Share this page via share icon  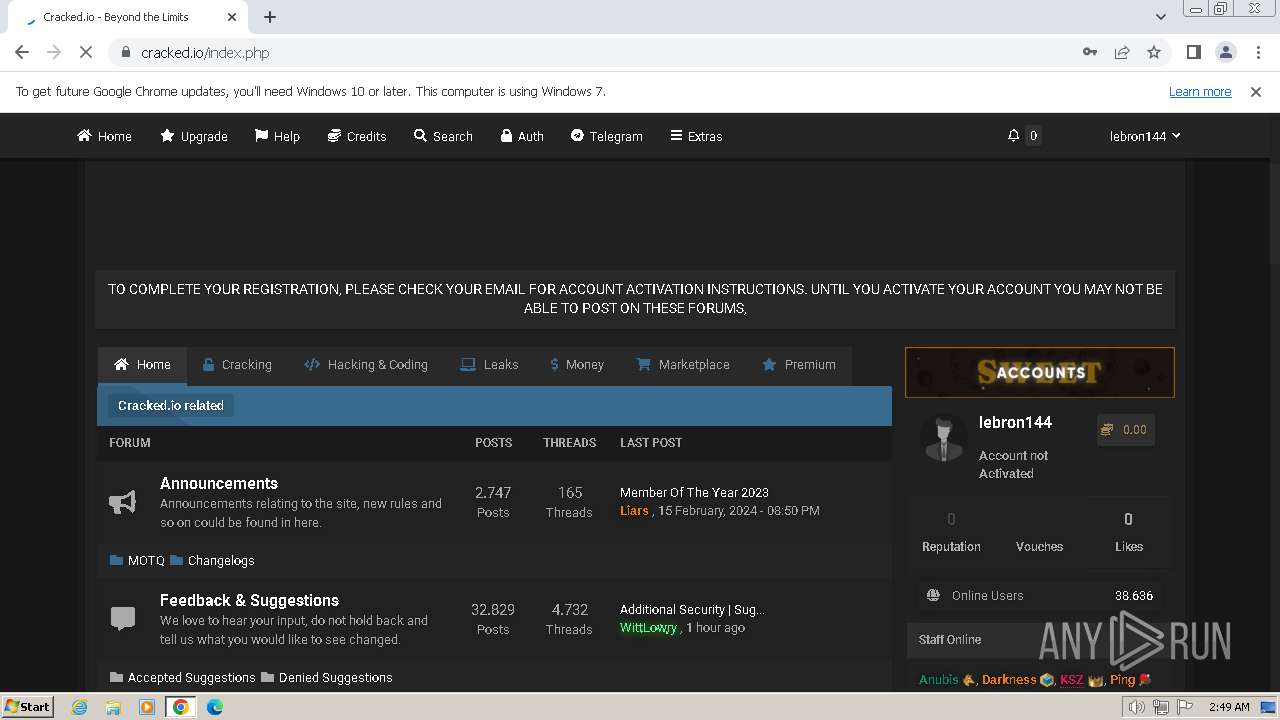pos(1122,52)
